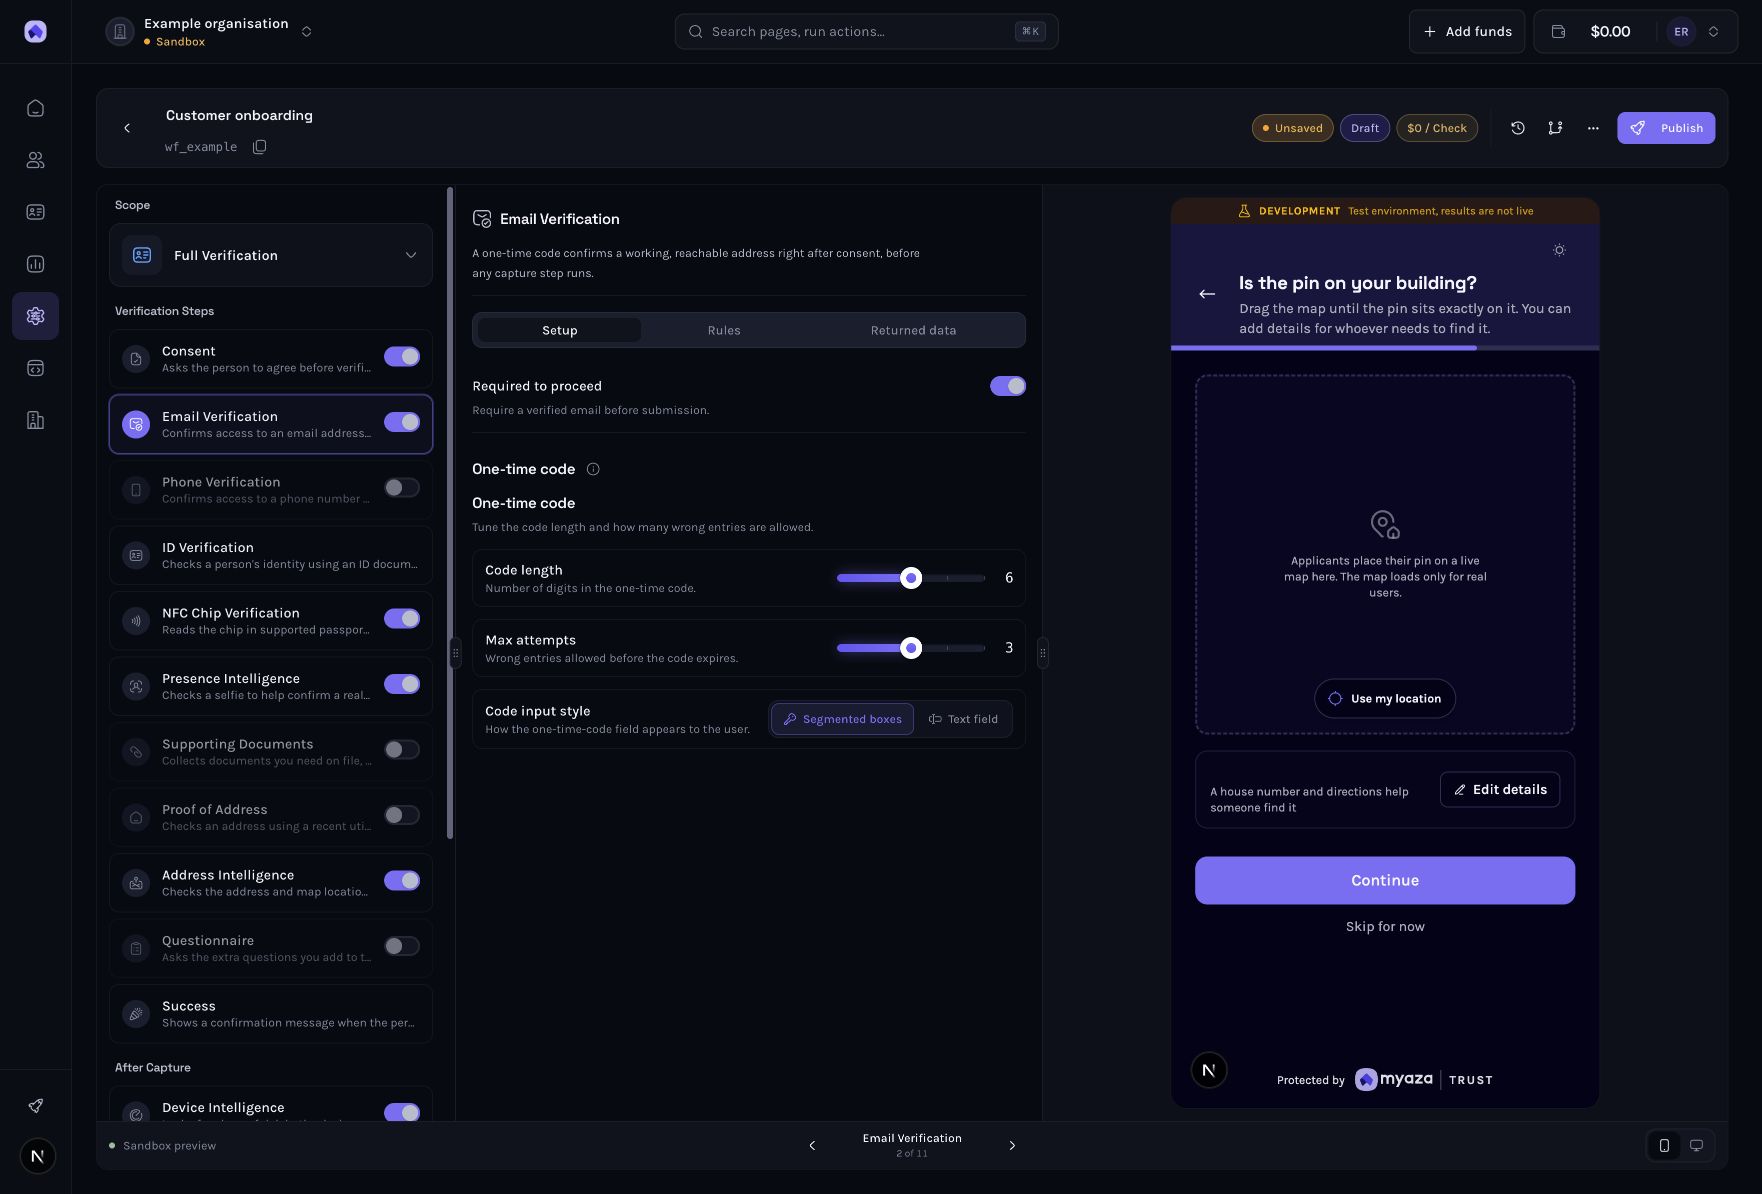The width and height of the screenshot is (1762, 1194).
Task: Click the wallet icon beside balance
Action: 1558,32
